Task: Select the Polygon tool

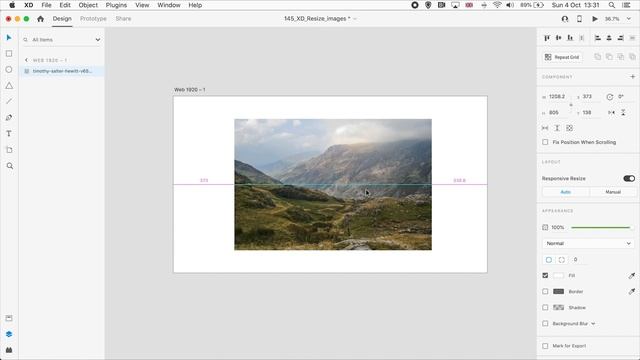Action: click(9, 86)
